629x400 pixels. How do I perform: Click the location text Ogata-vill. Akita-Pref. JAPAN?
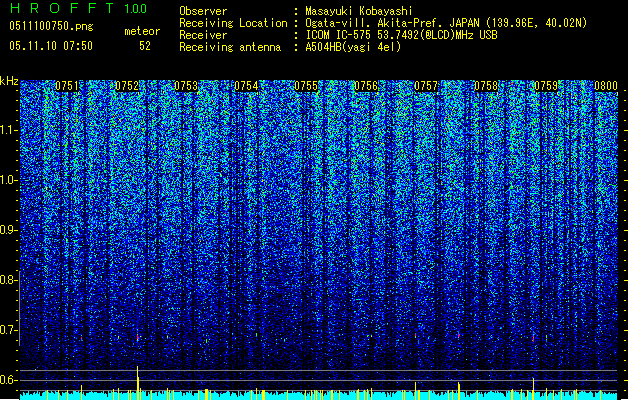point(392,23)
